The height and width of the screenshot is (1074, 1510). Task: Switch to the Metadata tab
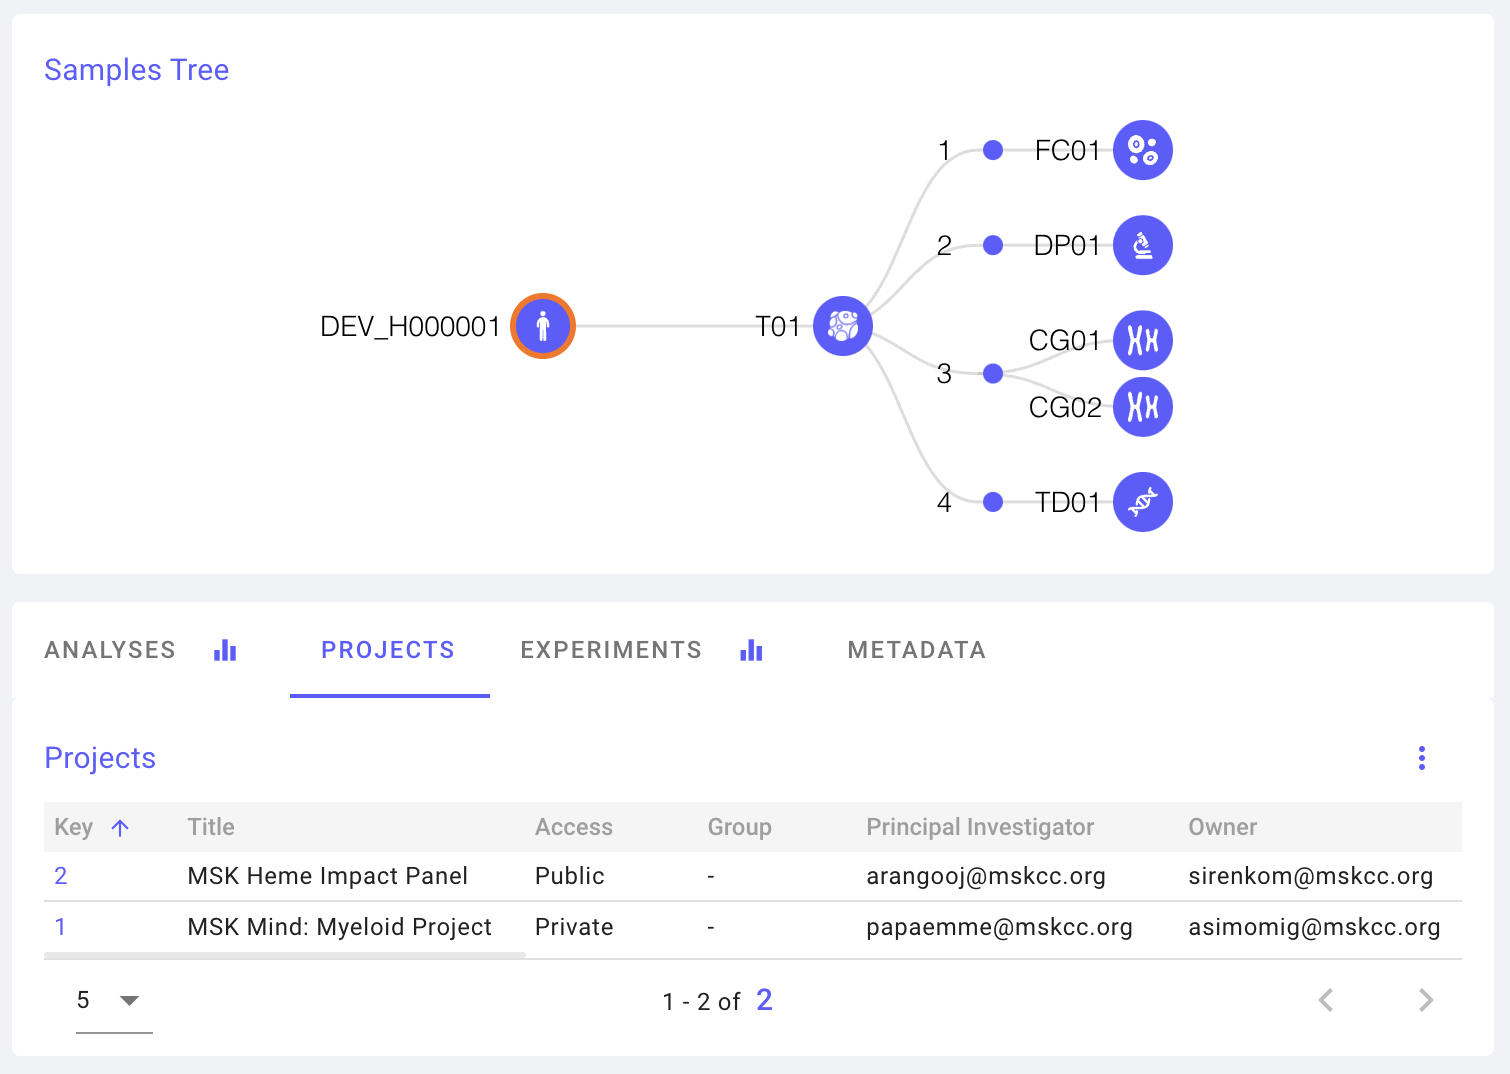[916, 651]
